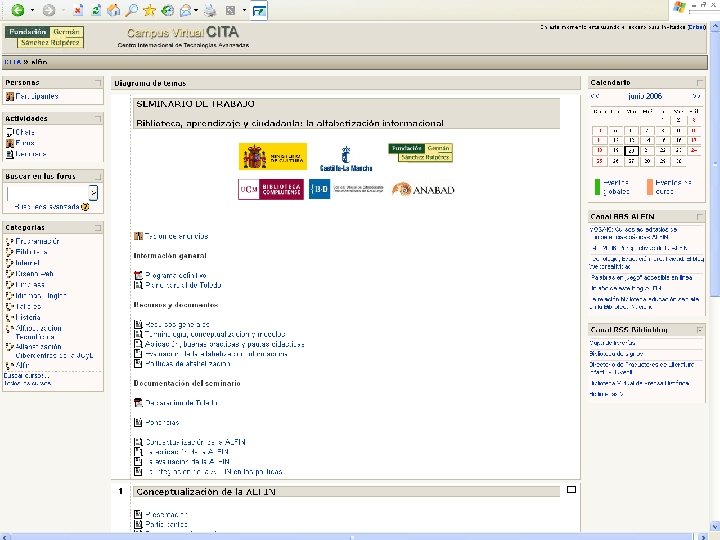This screenshot has width=720, height=540.
Task: Open the Políticas de alfabetización resource
Action: point(188,364)
